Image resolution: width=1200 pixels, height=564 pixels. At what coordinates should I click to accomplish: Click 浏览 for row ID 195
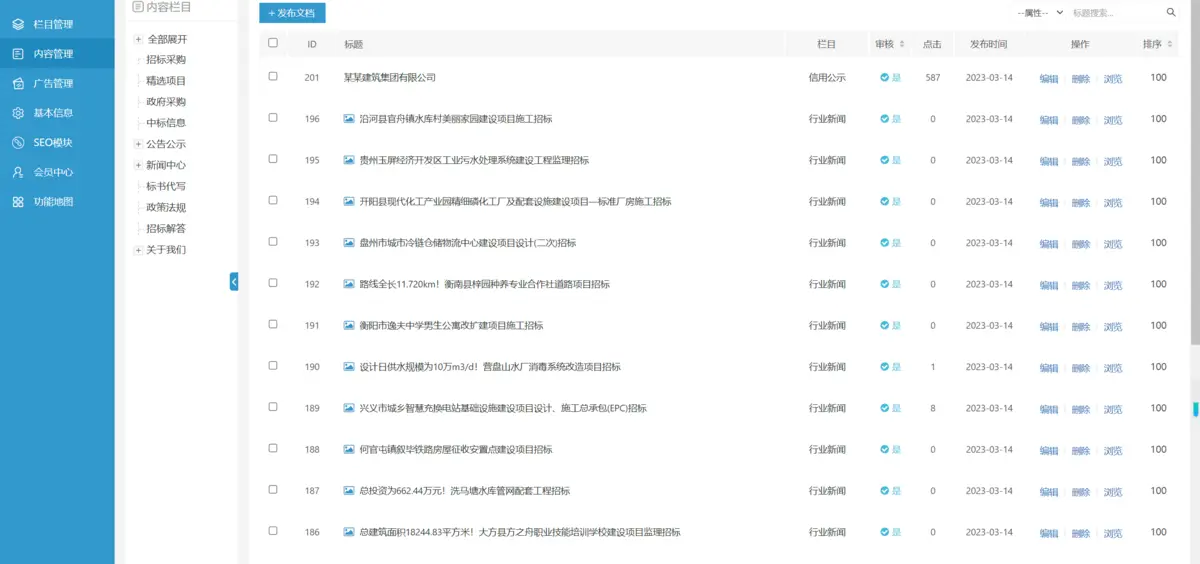tap(1113, 161)
